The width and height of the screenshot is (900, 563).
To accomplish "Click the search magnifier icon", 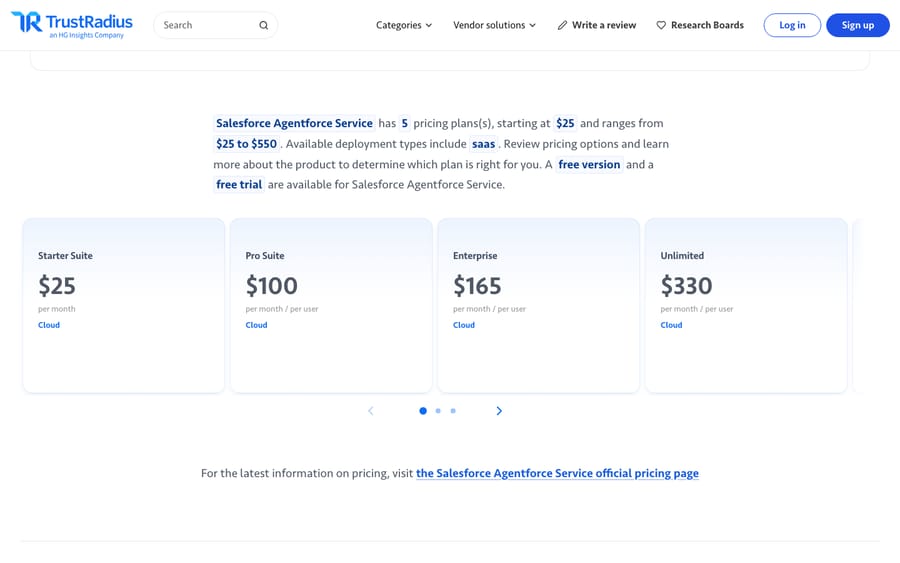I will click(x=263, y=25).
